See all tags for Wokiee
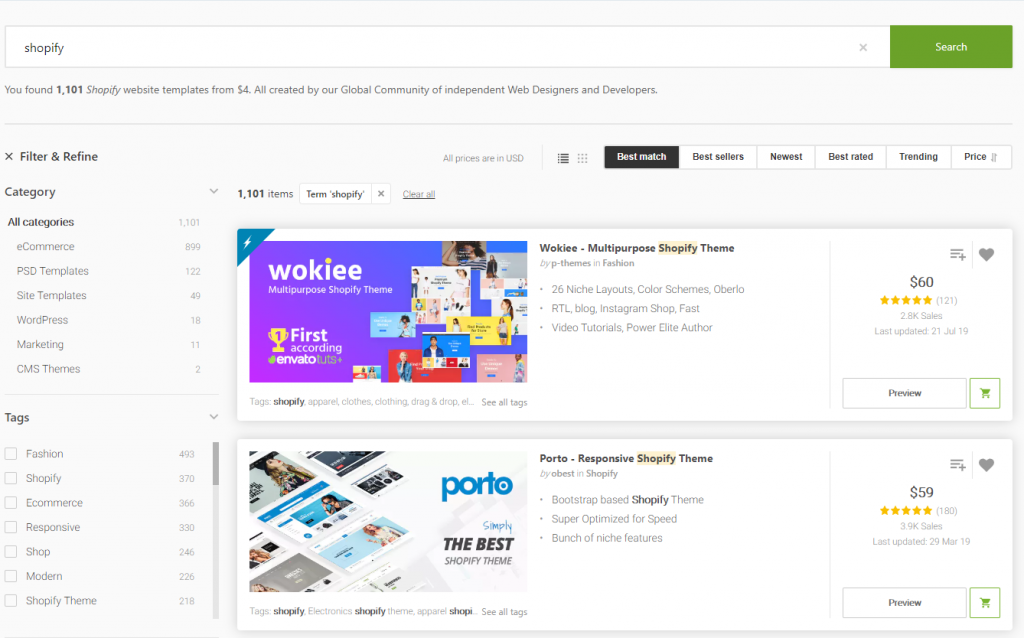 coord(504,402)
